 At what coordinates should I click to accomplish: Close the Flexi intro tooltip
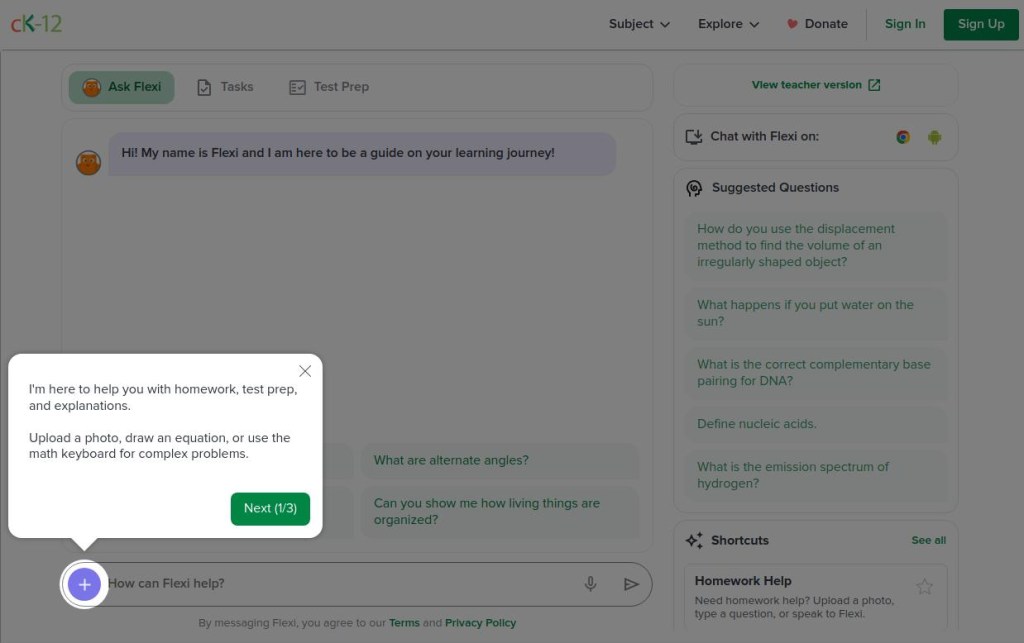coord(305,371)
